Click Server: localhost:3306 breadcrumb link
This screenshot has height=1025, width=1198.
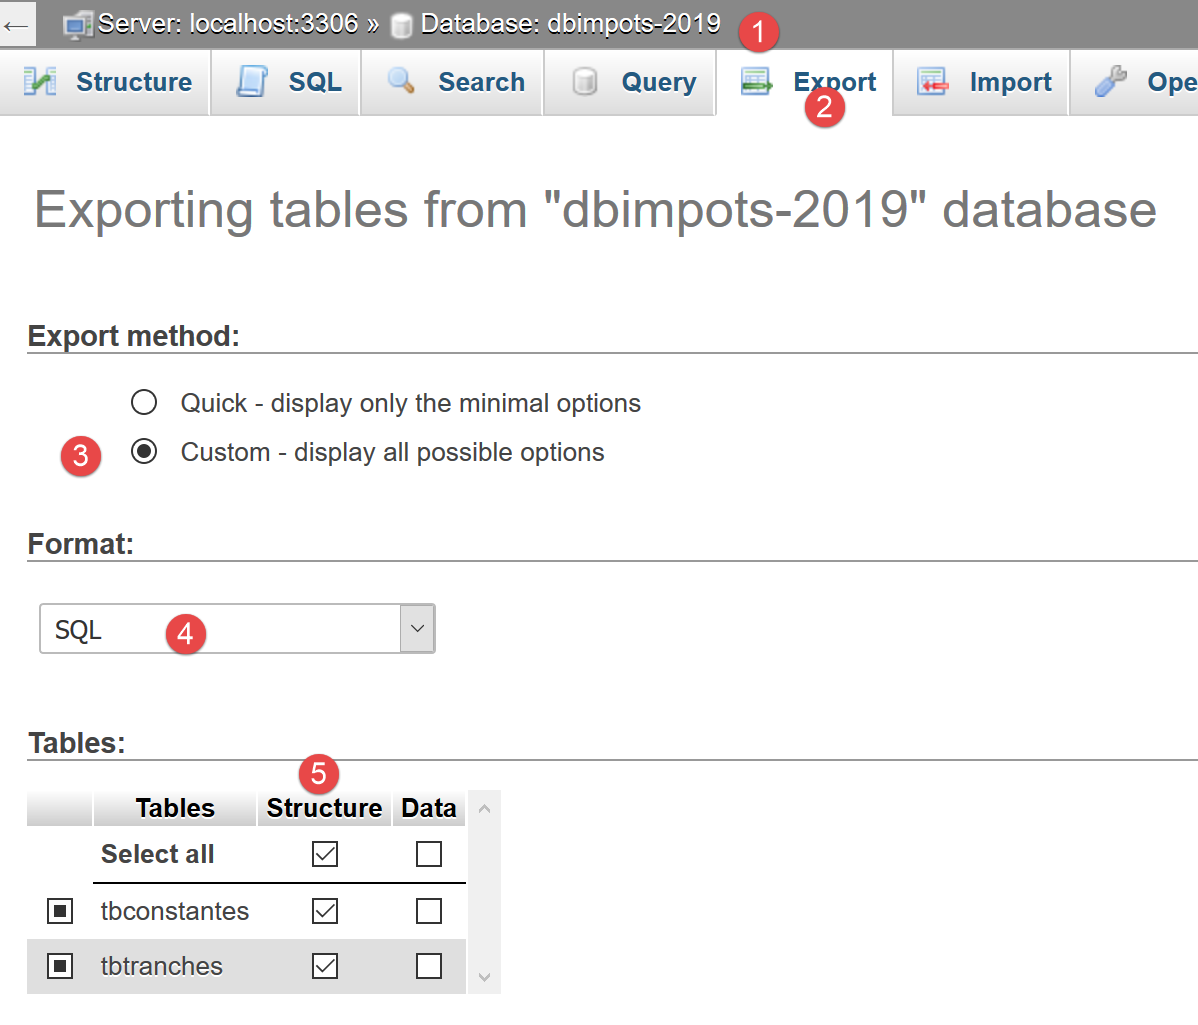click(227, 24)
